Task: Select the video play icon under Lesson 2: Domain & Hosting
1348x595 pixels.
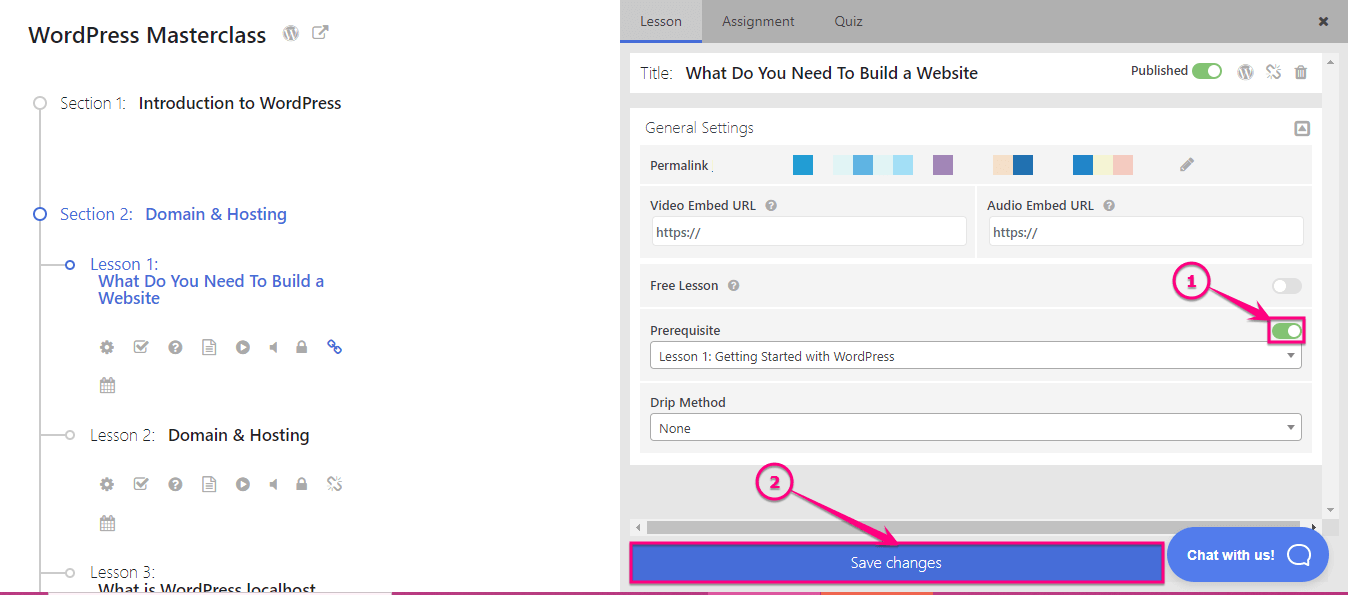Action: [242, 484]
